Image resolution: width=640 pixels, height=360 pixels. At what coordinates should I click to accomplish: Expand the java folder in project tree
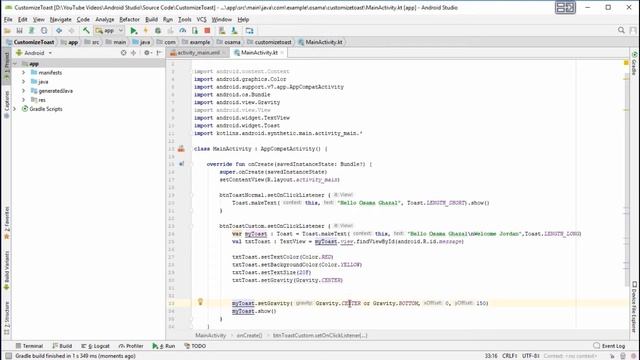point(23,82)
